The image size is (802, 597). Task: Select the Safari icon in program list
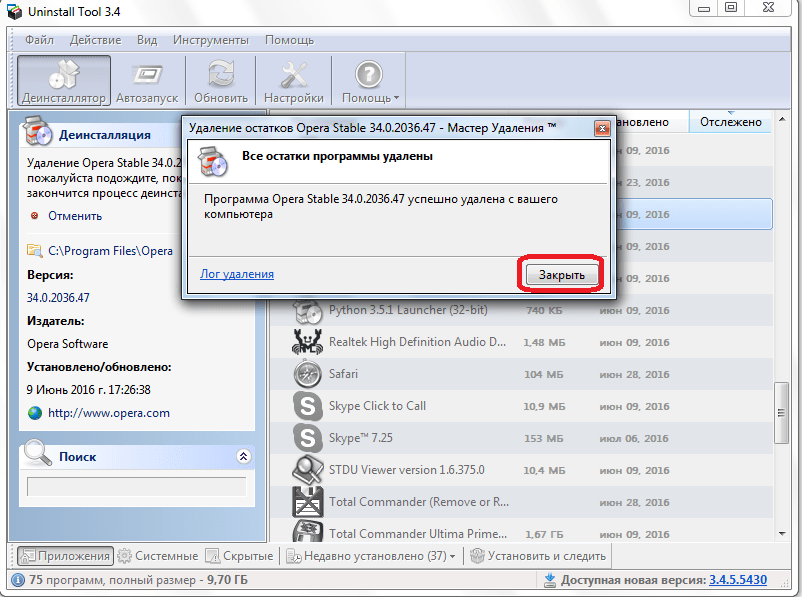click(306, 374)
